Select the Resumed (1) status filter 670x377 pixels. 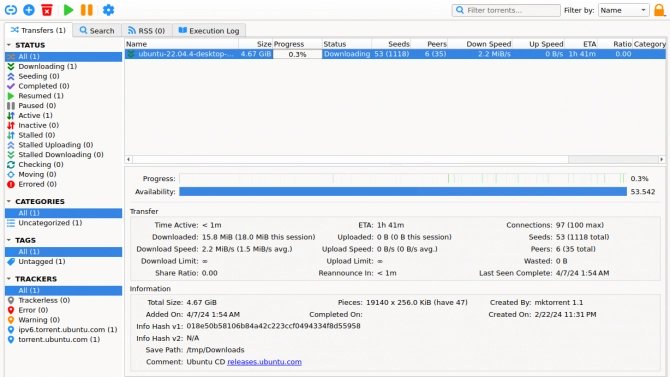63,96
